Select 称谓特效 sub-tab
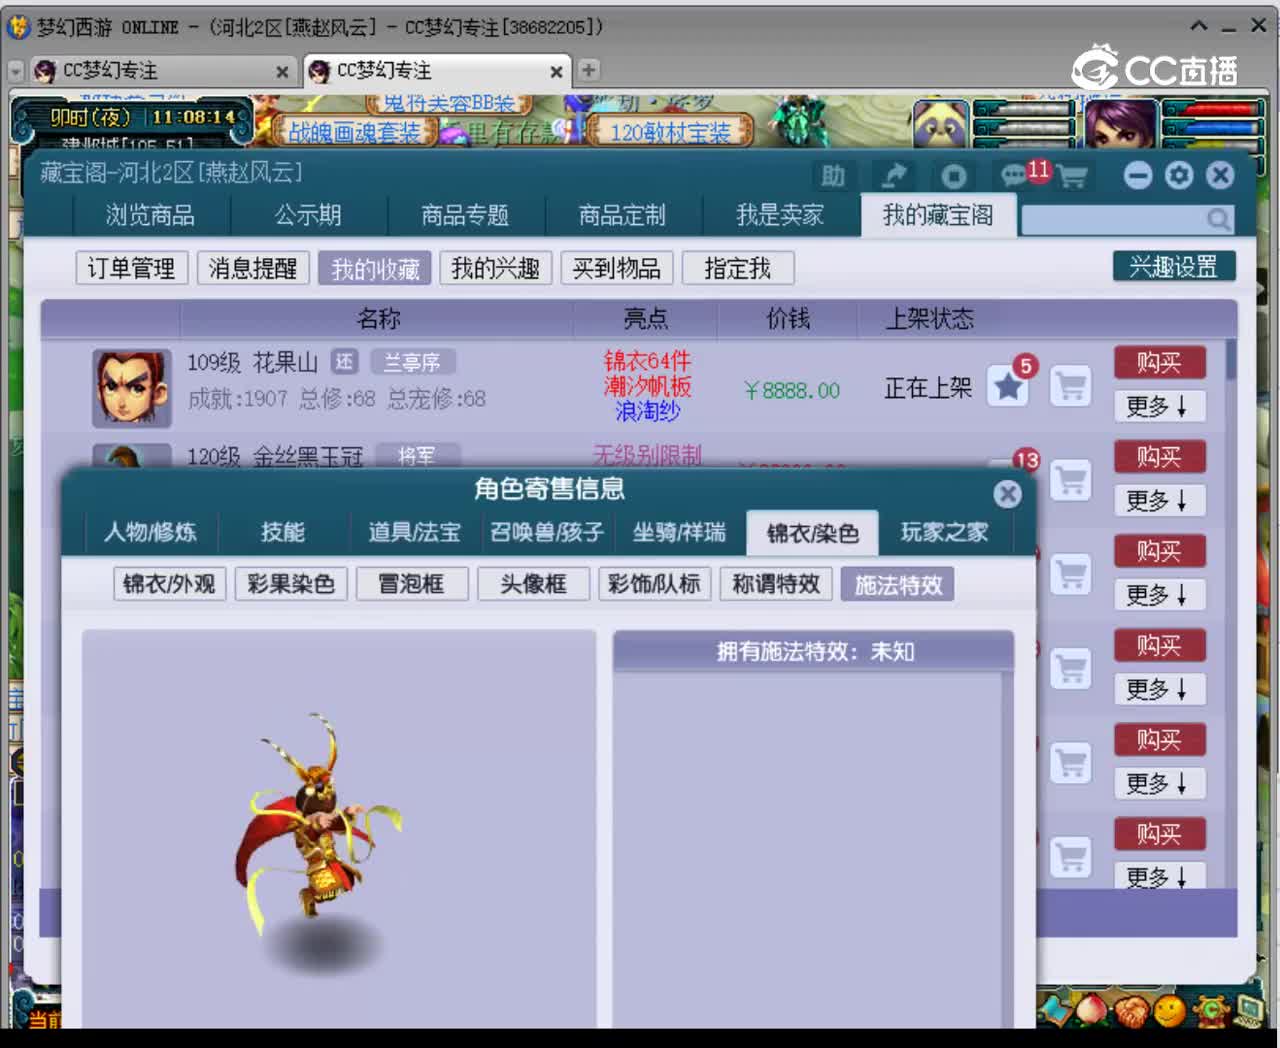1280x1048 pixels. (776, 584)
